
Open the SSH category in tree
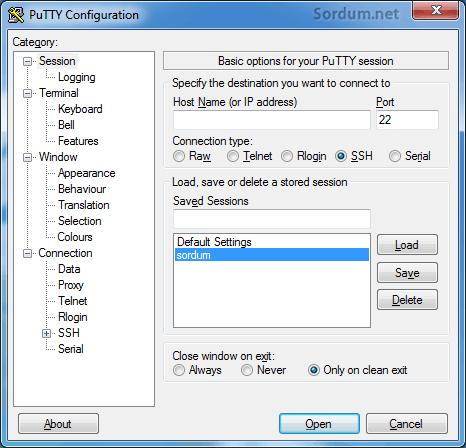[69, 333]
